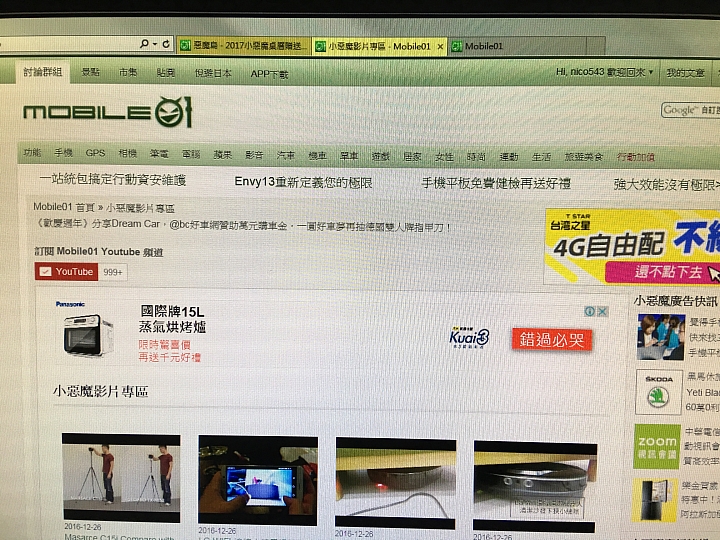
Task: Open the smartphone-in-hands video thumbnail
Action: 258,481
